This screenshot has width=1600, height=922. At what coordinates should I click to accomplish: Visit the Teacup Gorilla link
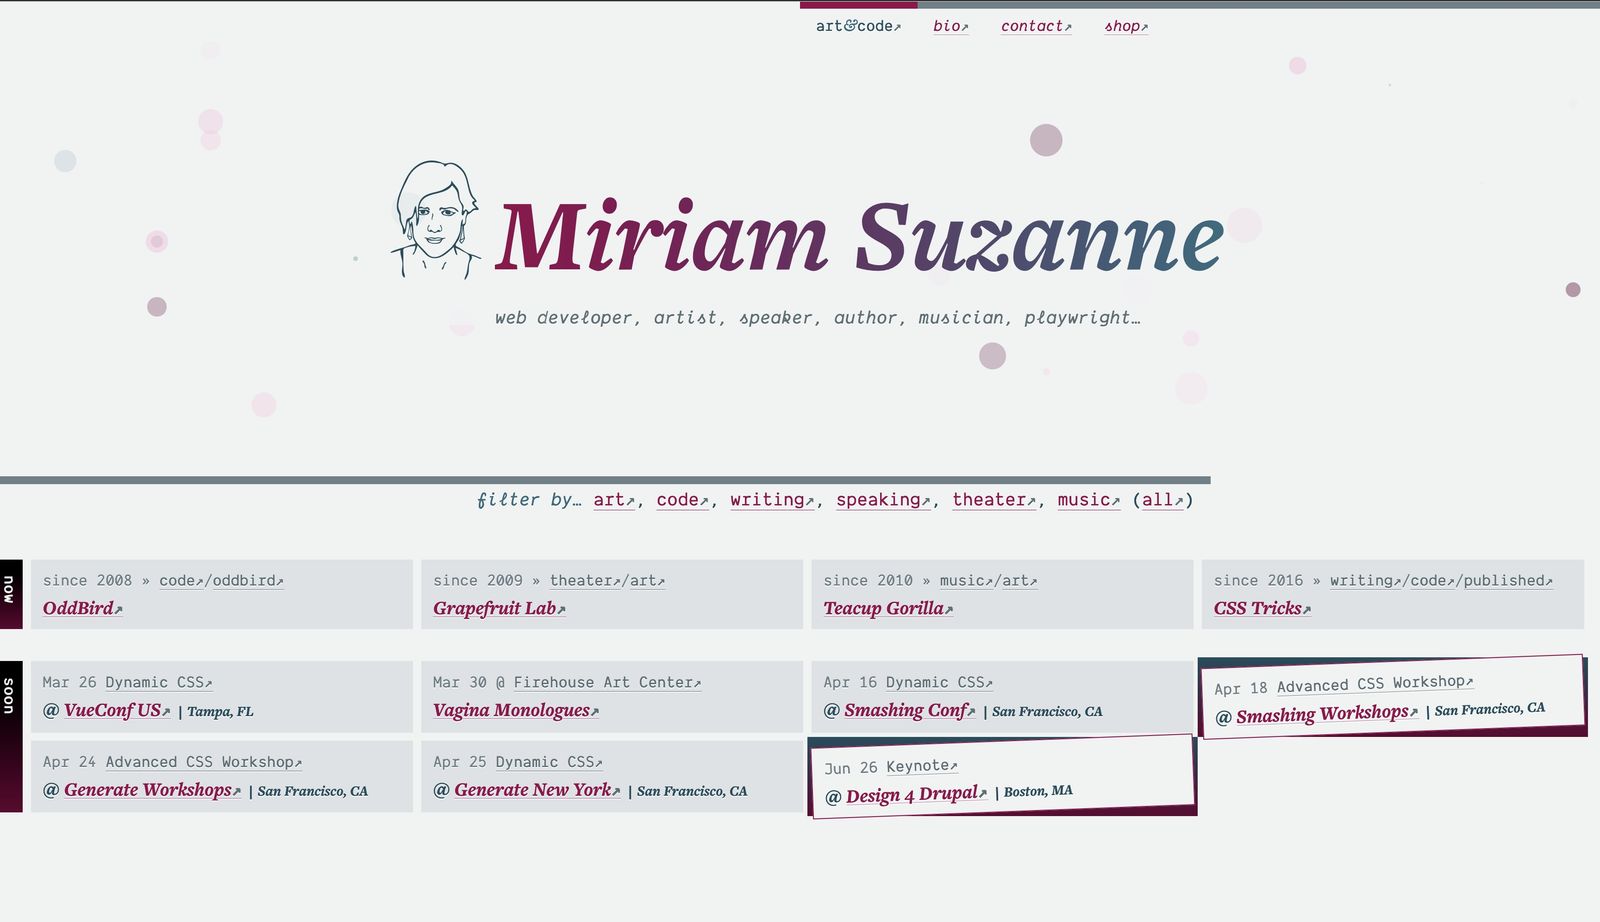(887, 609)
